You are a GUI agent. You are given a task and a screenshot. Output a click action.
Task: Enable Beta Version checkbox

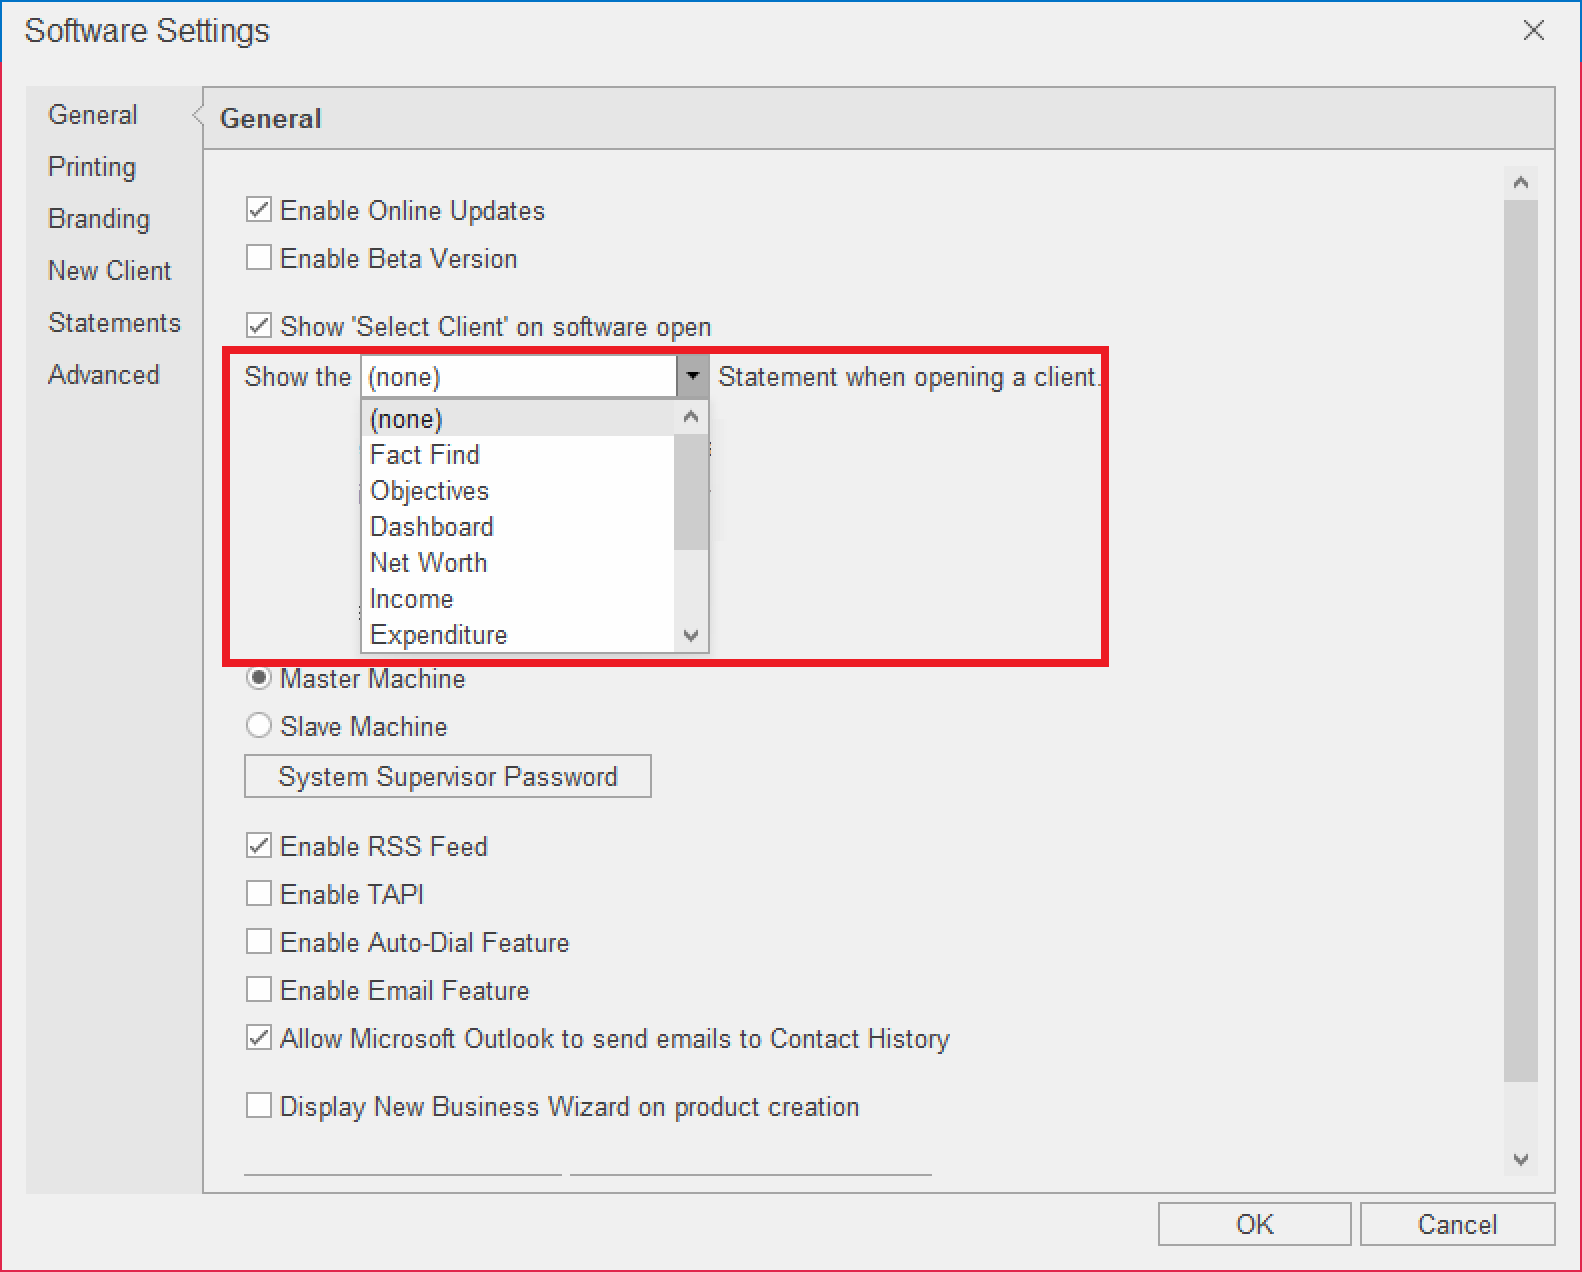259,258
